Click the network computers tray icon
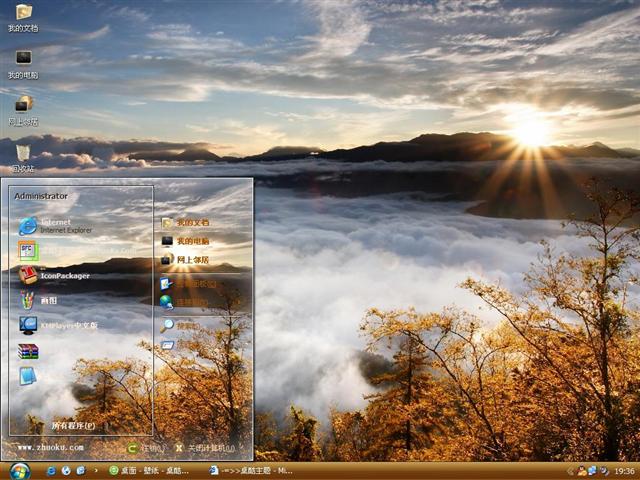The width and height of the screenshot is (640, 480). 592,471
